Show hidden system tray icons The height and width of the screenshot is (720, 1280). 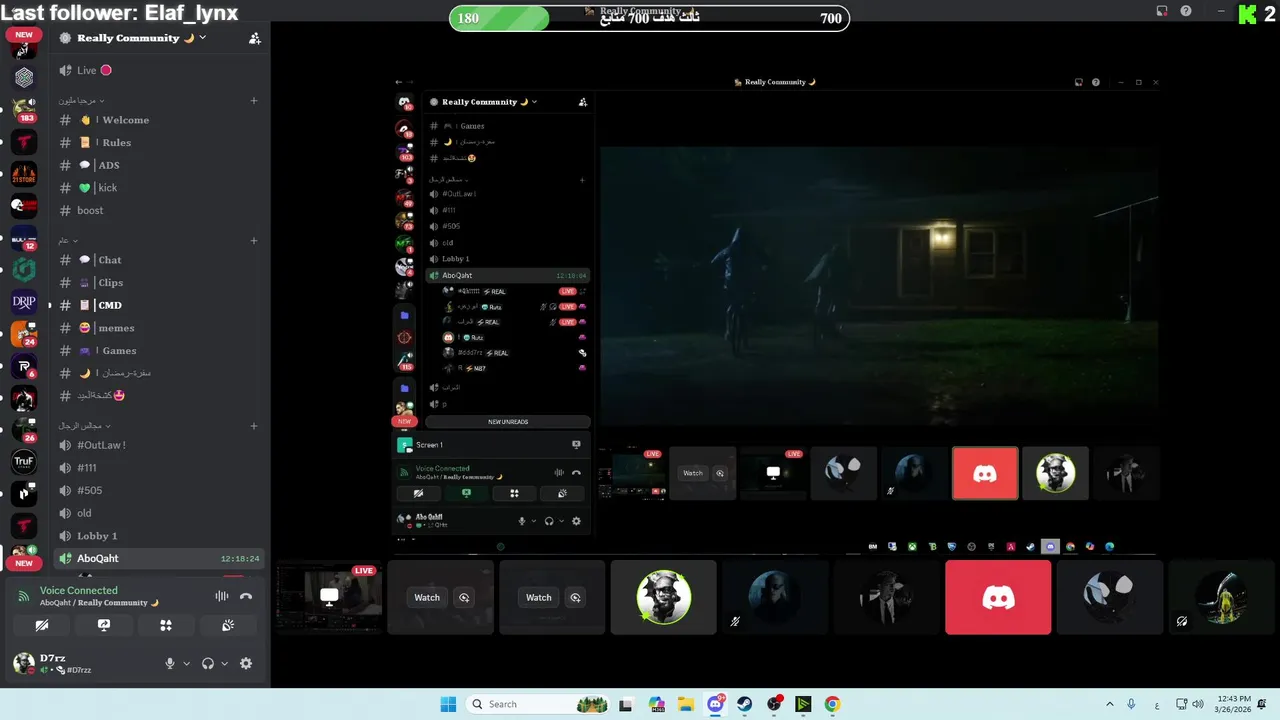[x=1109, y=704]
